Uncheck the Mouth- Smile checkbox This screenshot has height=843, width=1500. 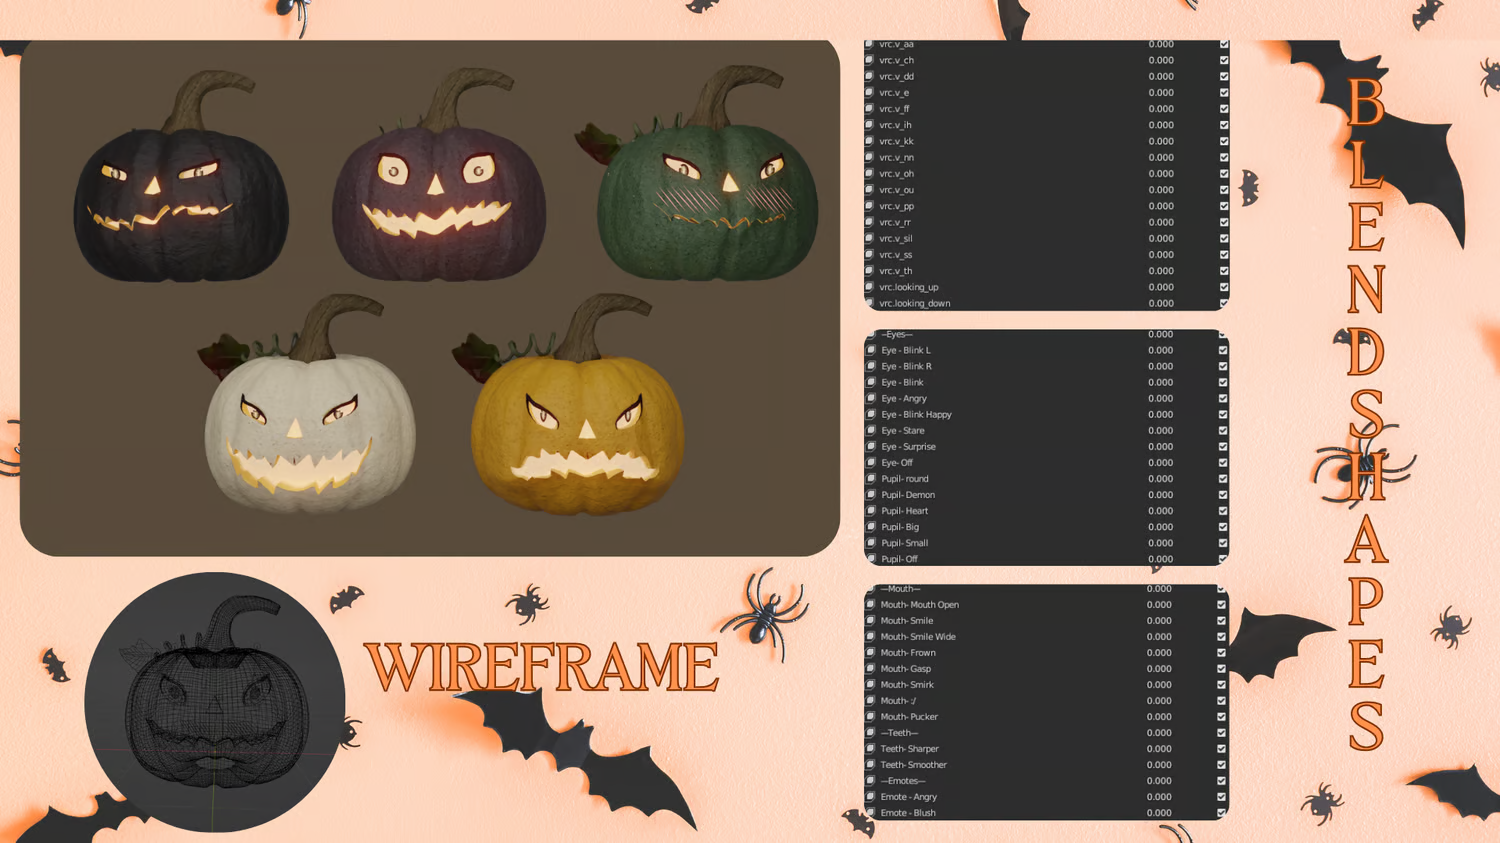pyautogui.click(x=1221, y=620)
